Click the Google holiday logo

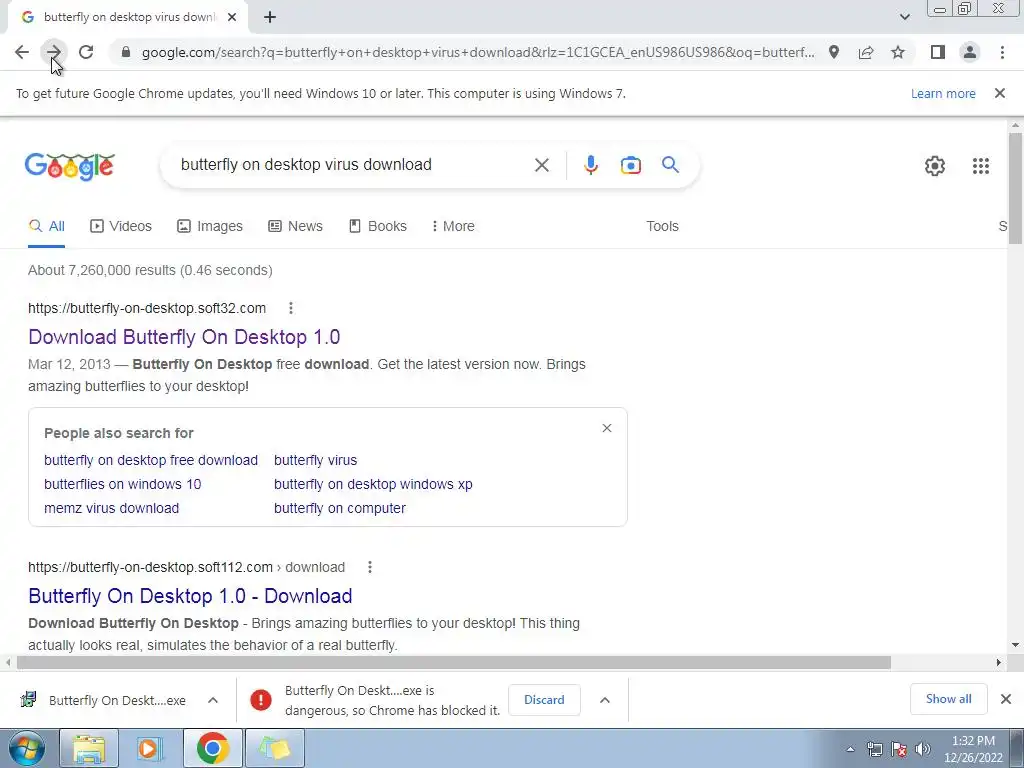coord(69,166)
